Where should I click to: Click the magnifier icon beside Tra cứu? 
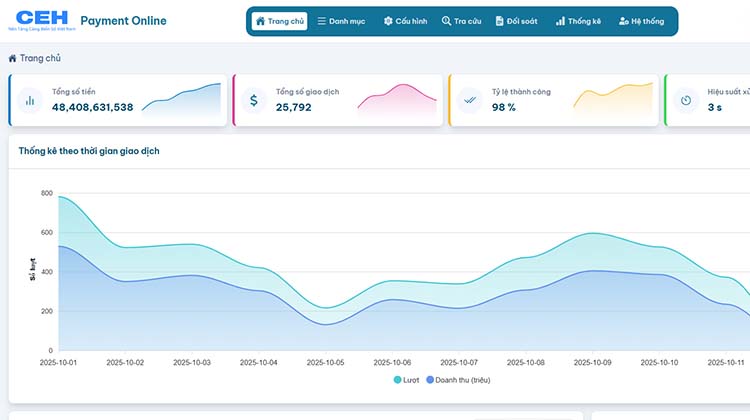tap(446, 21)
